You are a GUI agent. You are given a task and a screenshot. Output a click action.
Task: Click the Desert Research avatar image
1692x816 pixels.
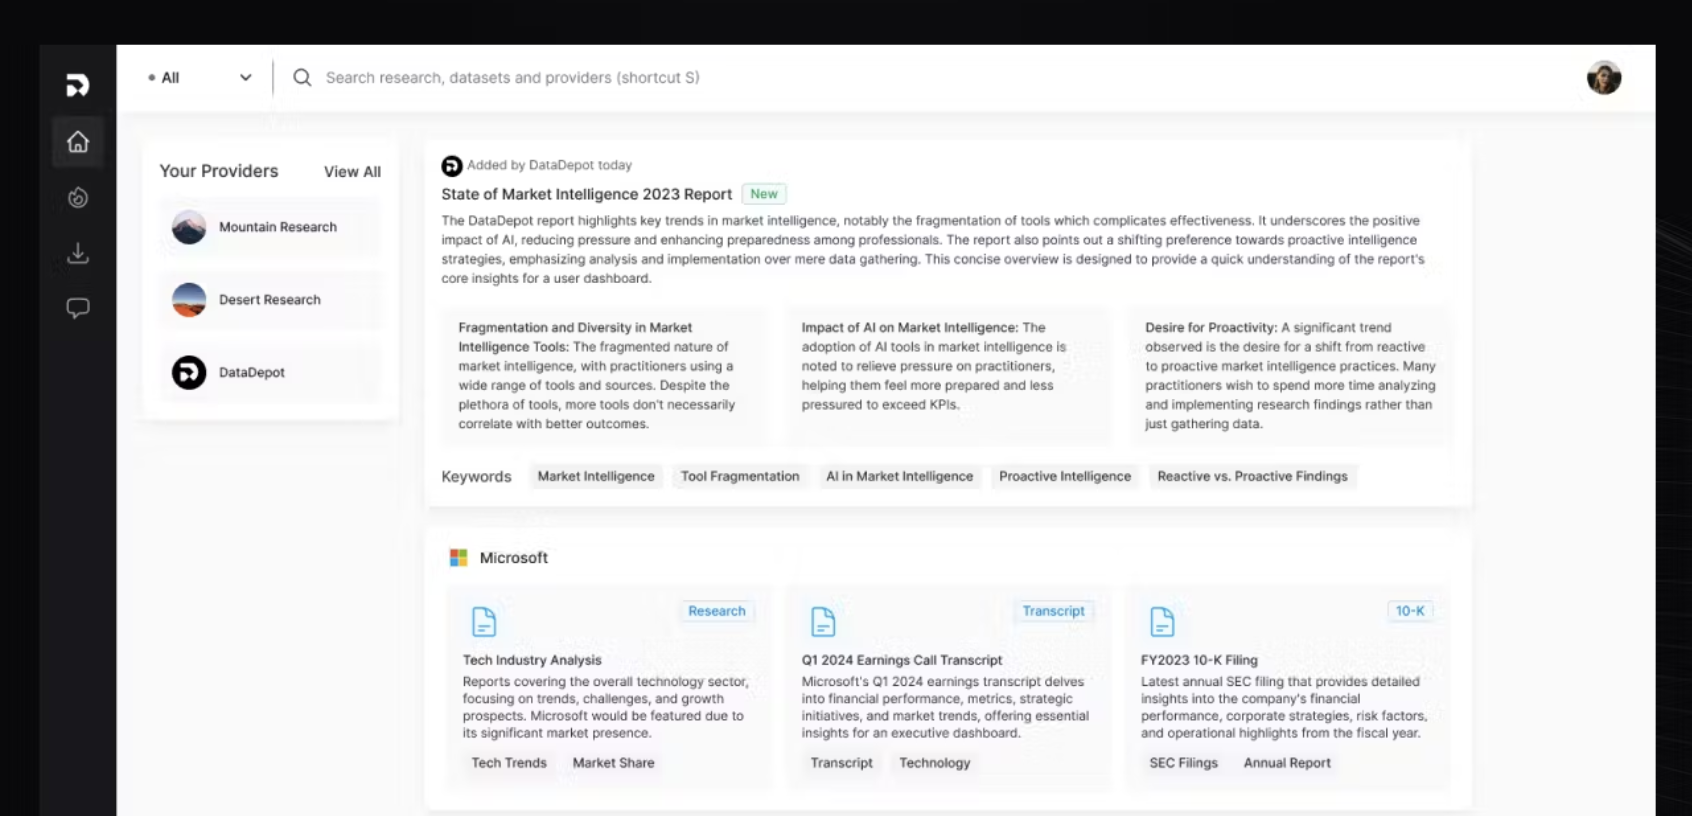tap(189, 299)
